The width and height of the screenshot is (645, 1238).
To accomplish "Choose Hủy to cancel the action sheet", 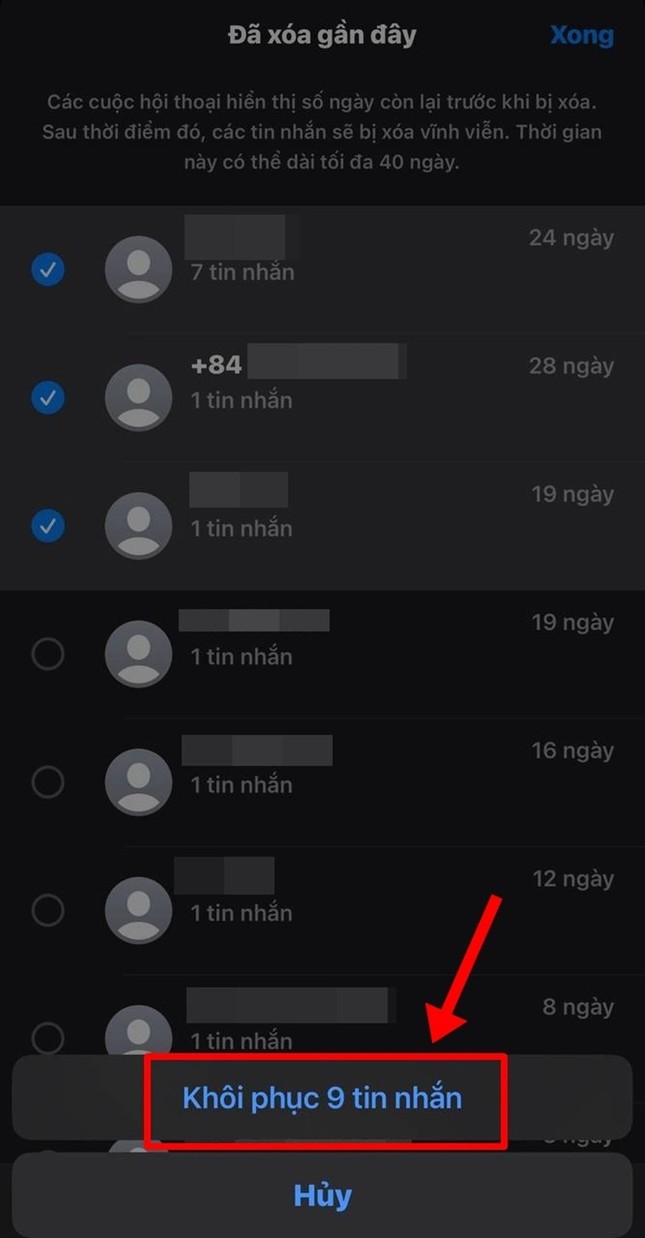I will pos(322,1195).
